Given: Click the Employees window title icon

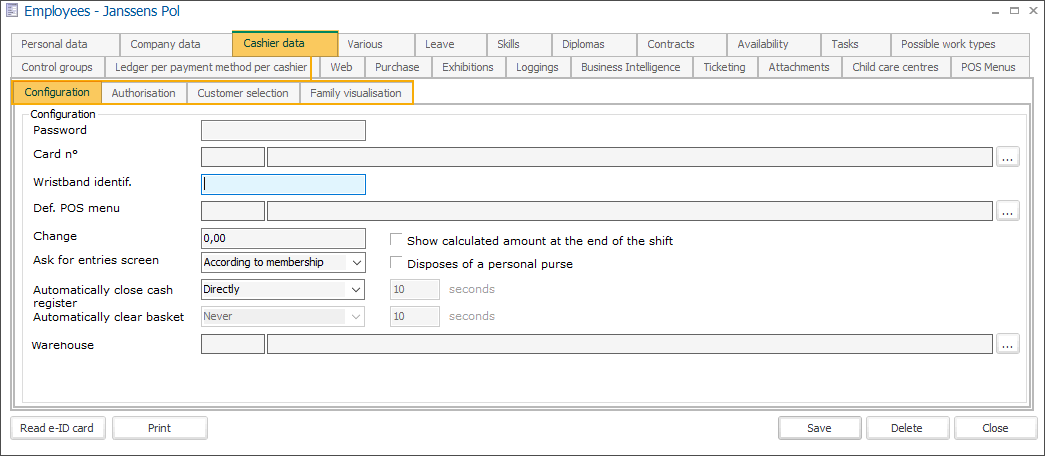Looking at the screenshot, I should (x=12, y=11).
